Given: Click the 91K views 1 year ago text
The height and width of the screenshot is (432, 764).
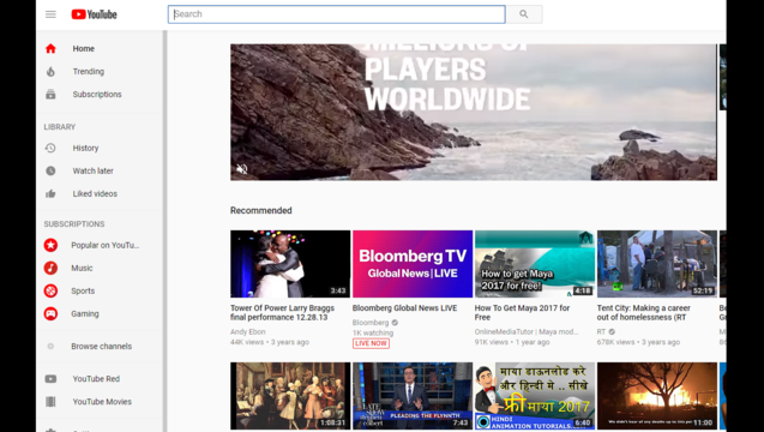Looking at the screenshot, I should pyautogui.click(x=512, y=342).
